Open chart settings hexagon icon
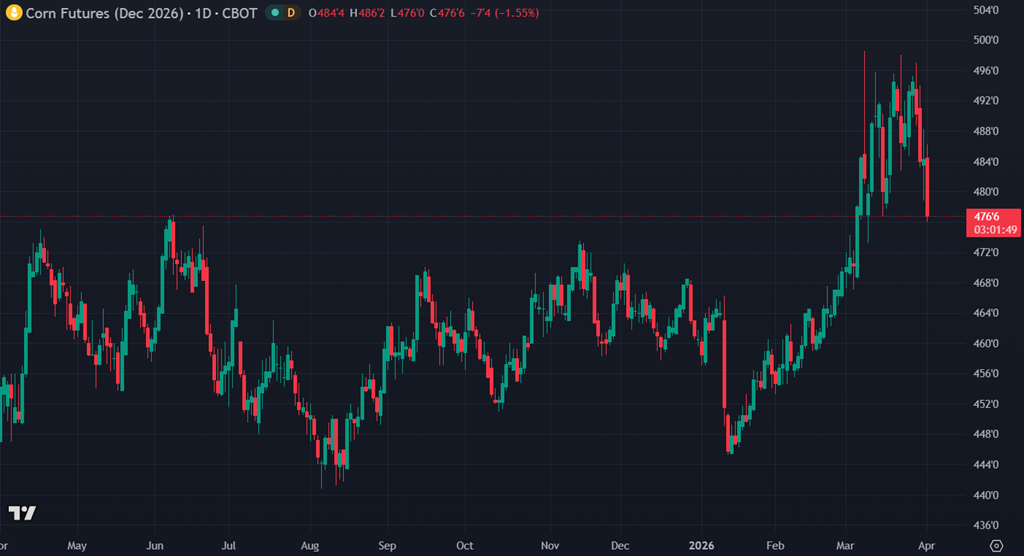The height and width of the screenshot is (556, 1024). click(x=995, y=545)
